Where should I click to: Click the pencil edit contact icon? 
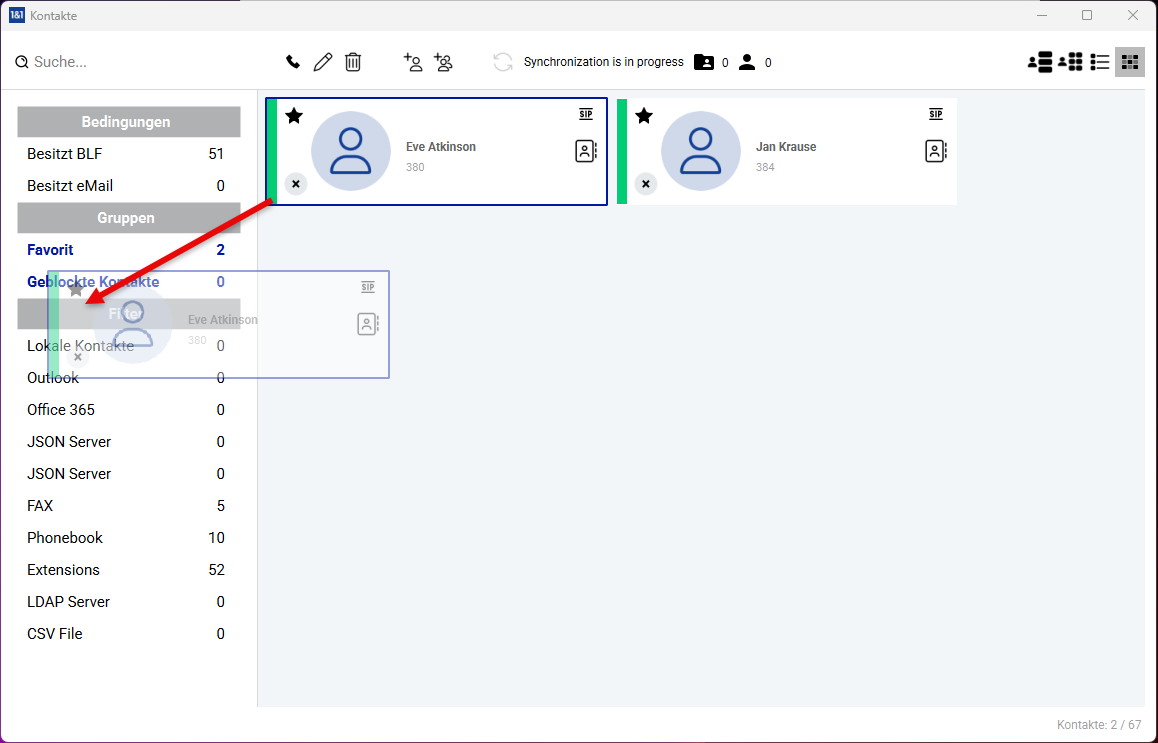coord(322,62)
